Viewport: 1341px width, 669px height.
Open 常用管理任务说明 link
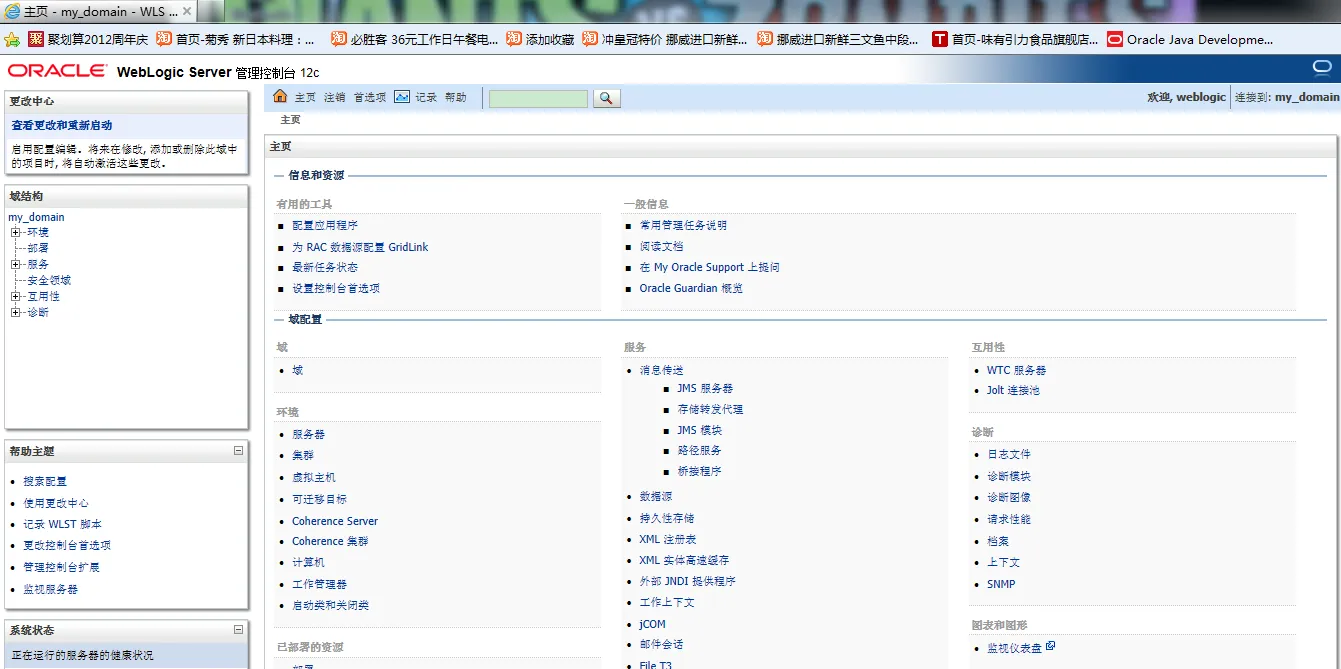(684, 226)
